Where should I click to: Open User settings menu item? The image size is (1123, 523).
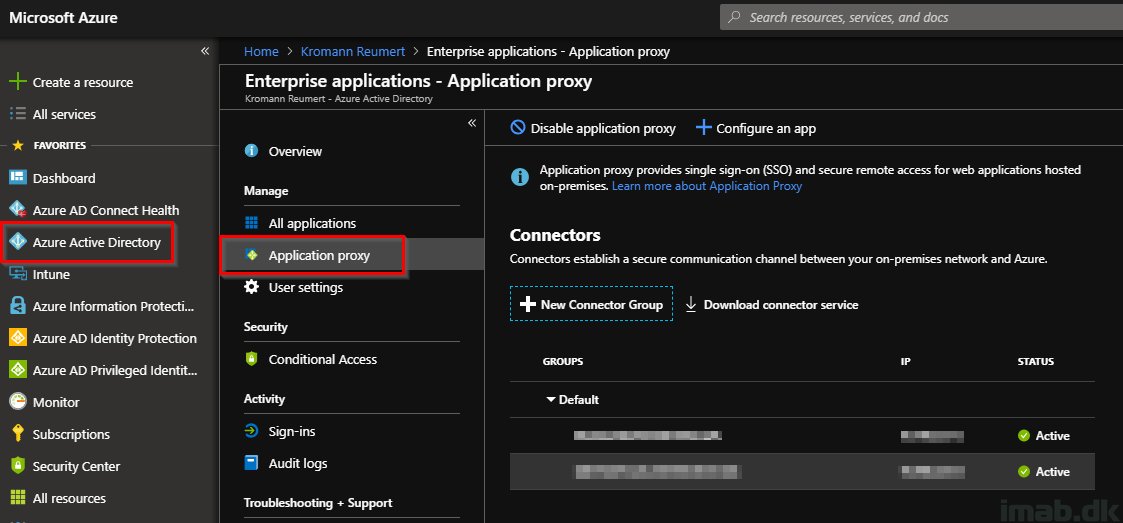(x=306, y=287)
